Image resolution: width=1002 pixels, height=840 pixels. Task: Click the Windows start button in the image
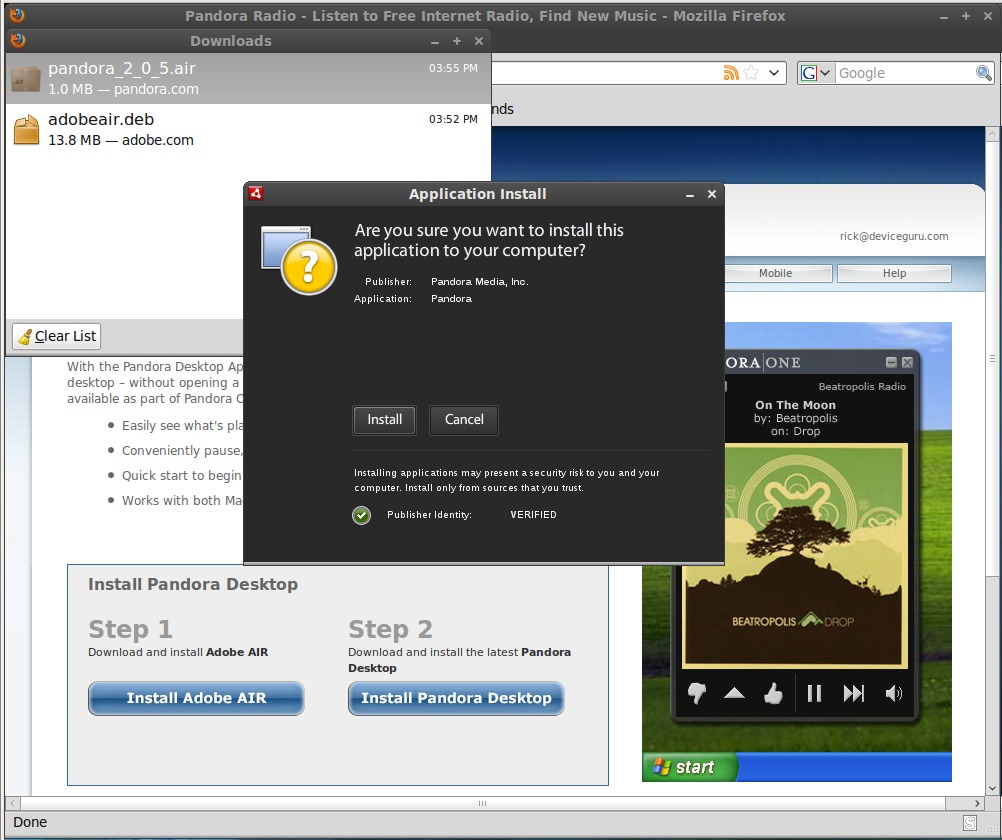click(x=690, y=767)
